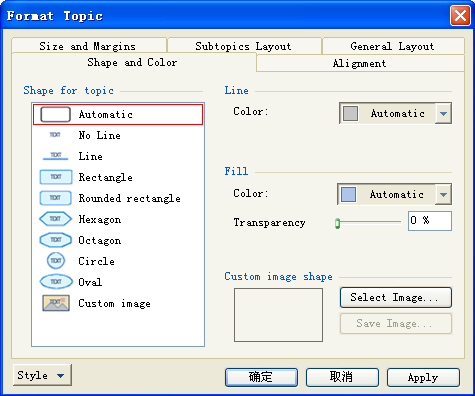This screenshot has width=475, height=396.
Task: Pick the Oval shape icon
Action: point(56,282)
